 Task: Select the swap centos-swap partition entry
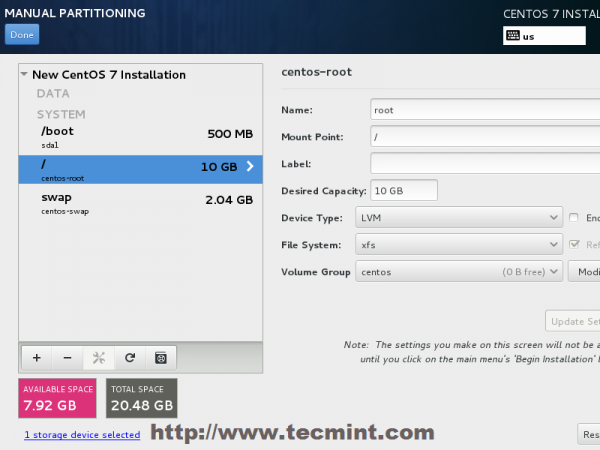coord(140,203)
